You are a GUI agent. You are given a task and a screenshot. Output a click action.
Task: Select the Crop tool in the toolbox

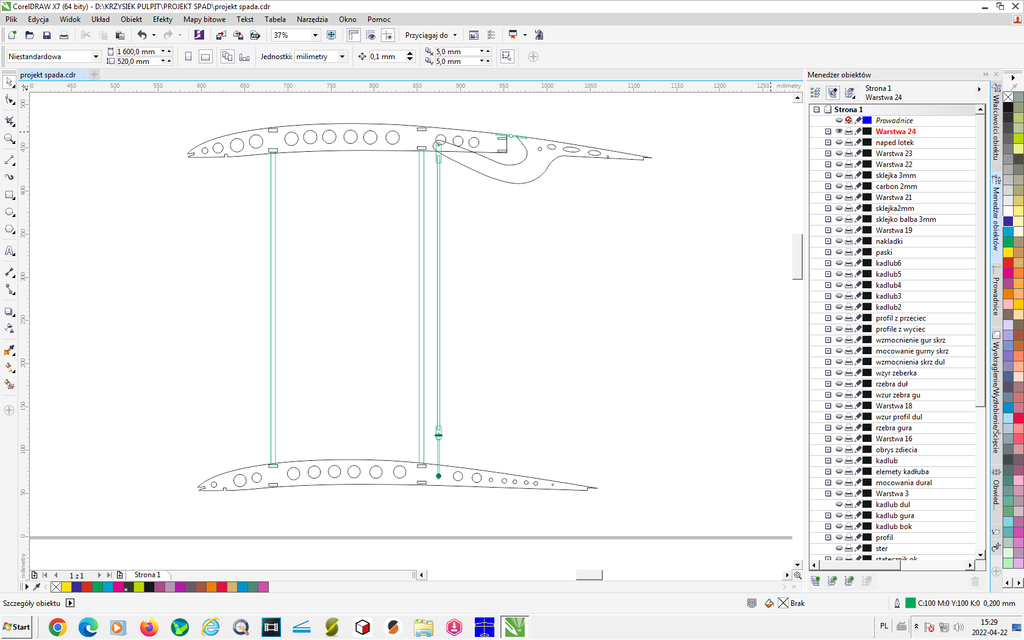tap(10, 120)
